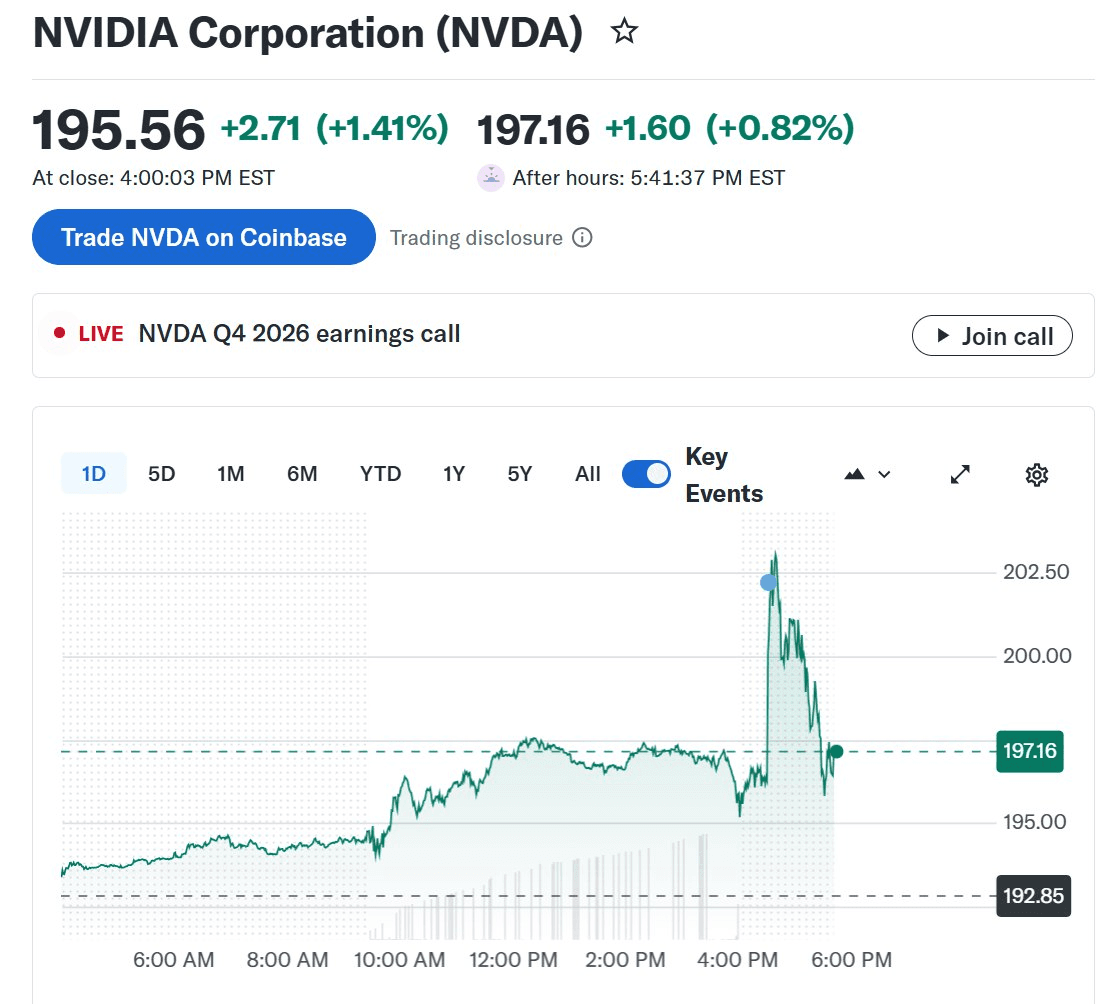This screenshot has height=1004, width=1107.
Task: Open chart settings gear
Action: pos(1037,474)
